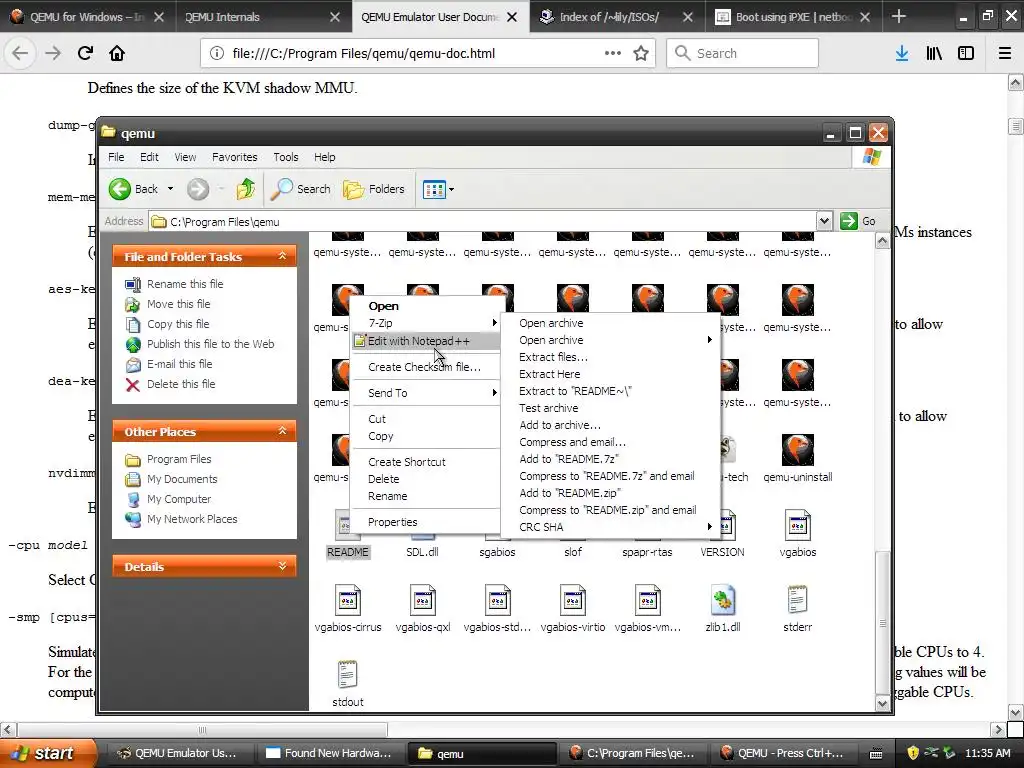Image resolution: width=1024 pixels, height=768 pixels.
Task: Expand the CRC SHA submenu
Action: pyautogui.click(x=610, y=527)
